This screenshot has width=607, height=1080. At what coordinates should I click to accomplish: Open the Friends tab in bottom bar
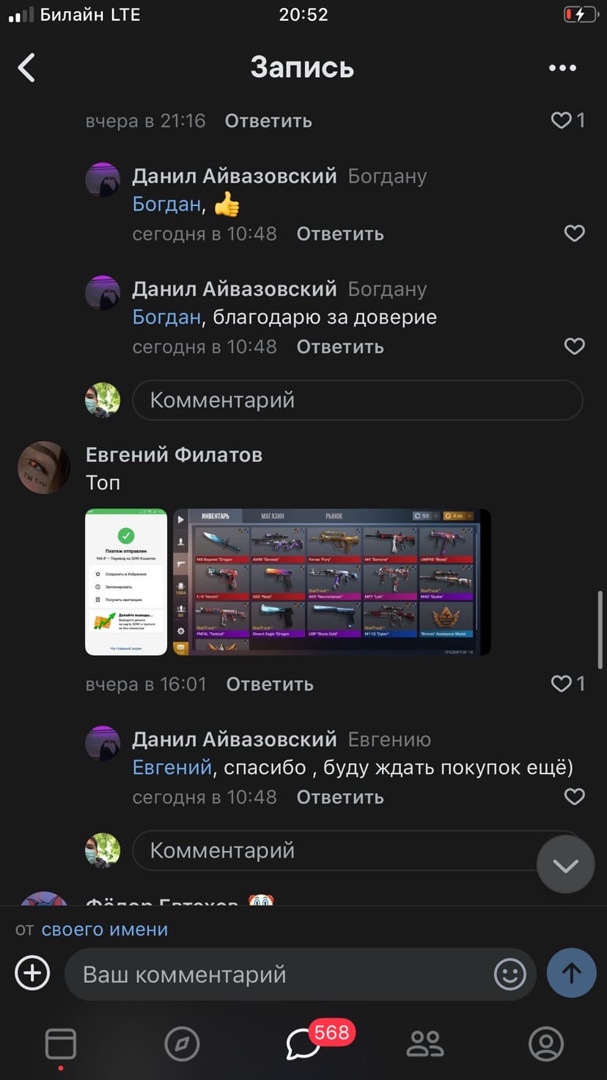[425, 1044]
